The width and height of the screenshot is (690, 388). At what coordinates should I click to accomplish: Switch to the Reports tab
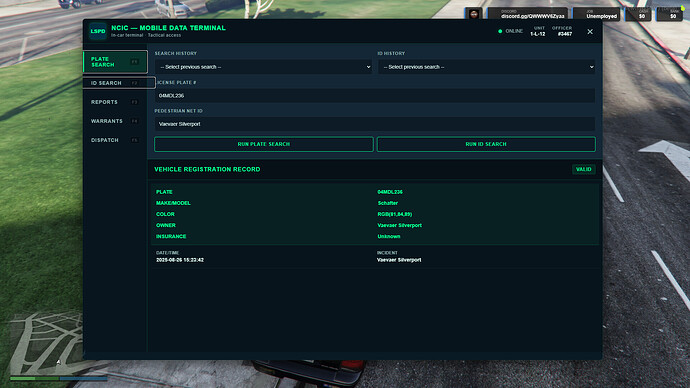115,102
